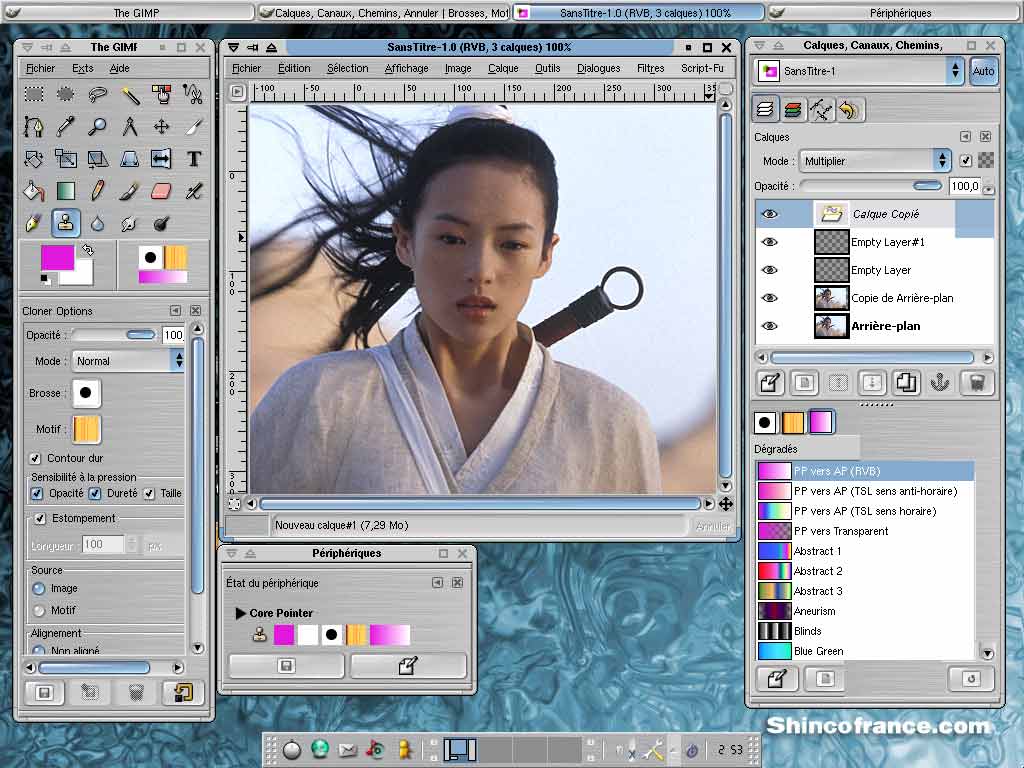Click the Longueur input field
This screenshot has width=1024, height=768.
[x=104, y=545]
